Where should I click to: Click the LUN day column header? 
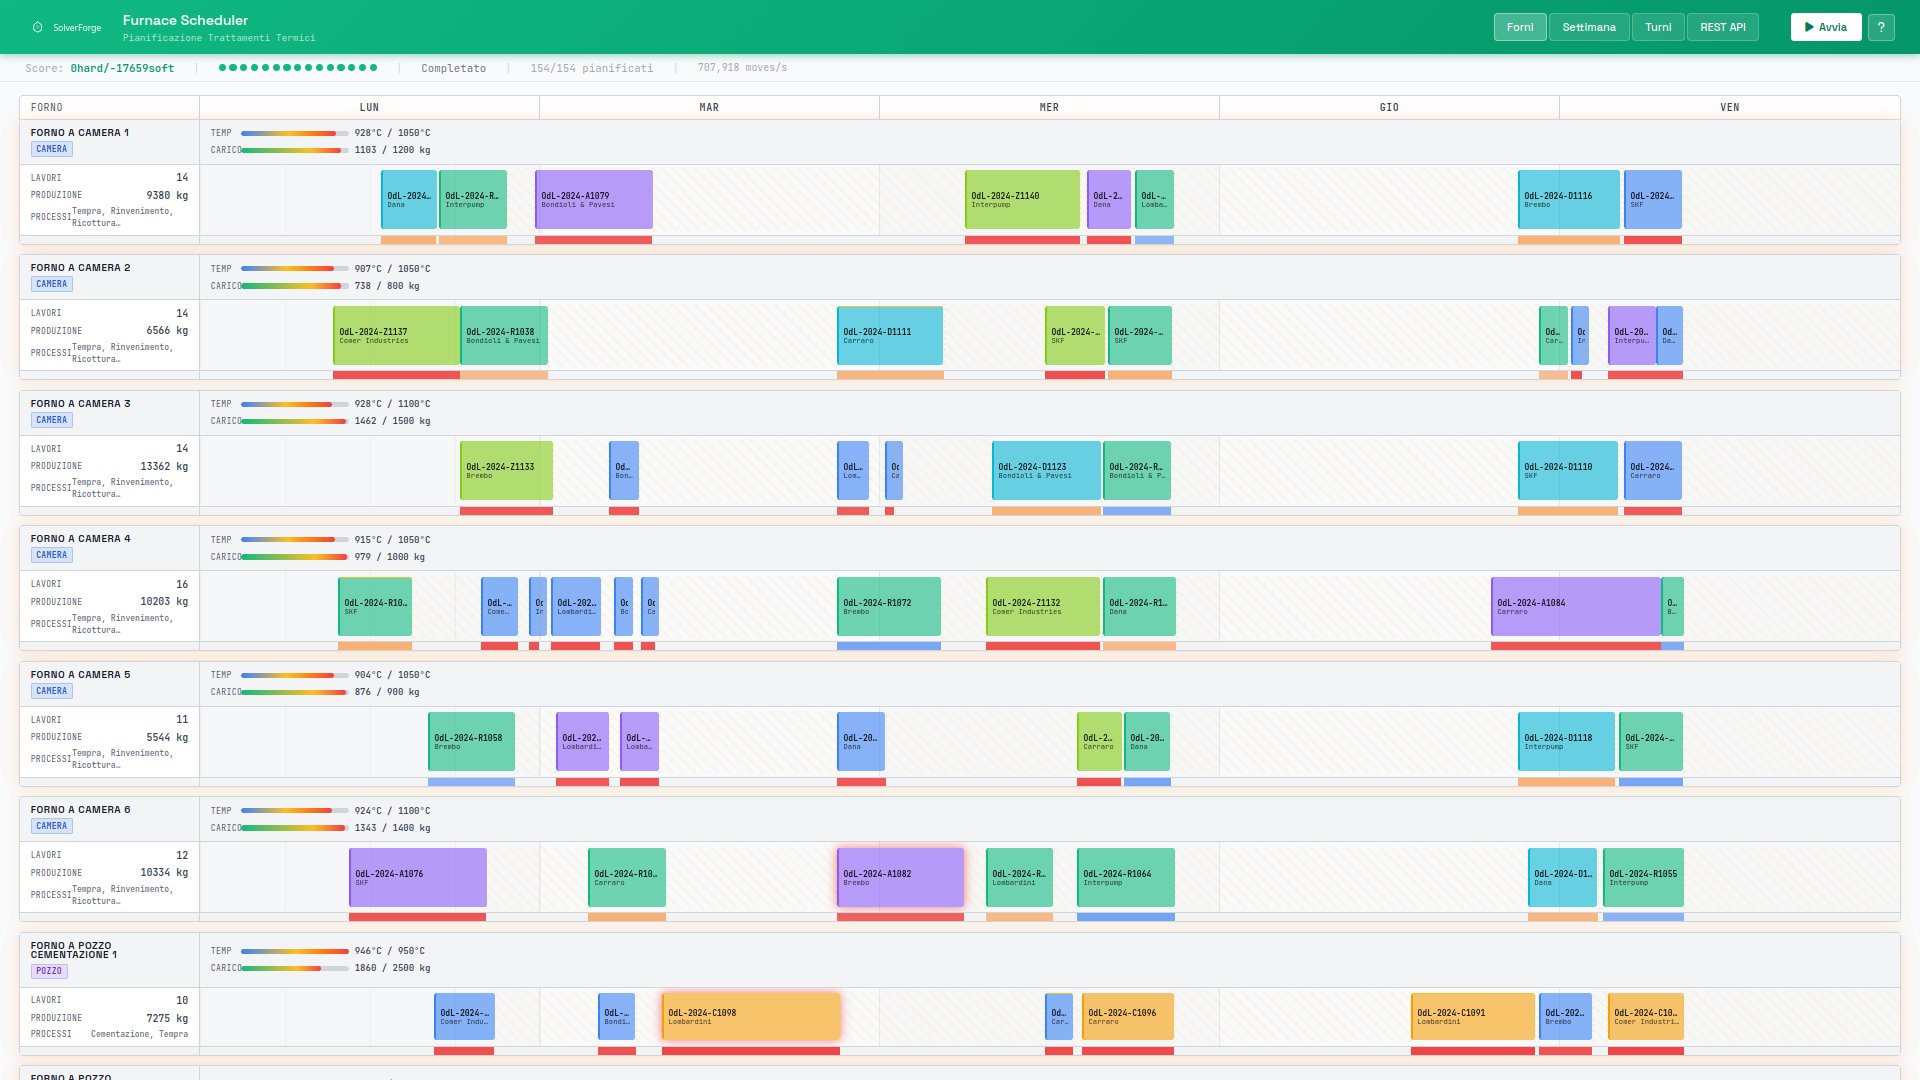369,107
